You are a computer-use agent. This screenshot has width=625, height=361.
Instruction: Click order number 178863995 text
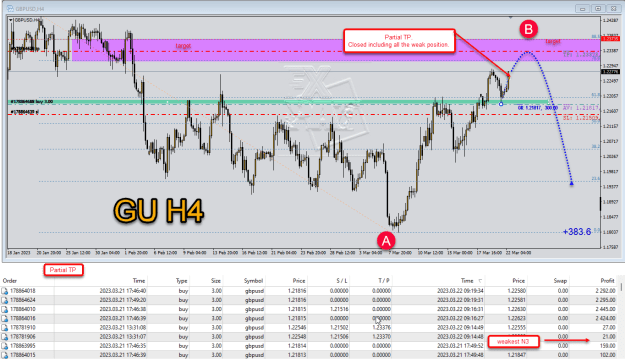coord(23,346)
